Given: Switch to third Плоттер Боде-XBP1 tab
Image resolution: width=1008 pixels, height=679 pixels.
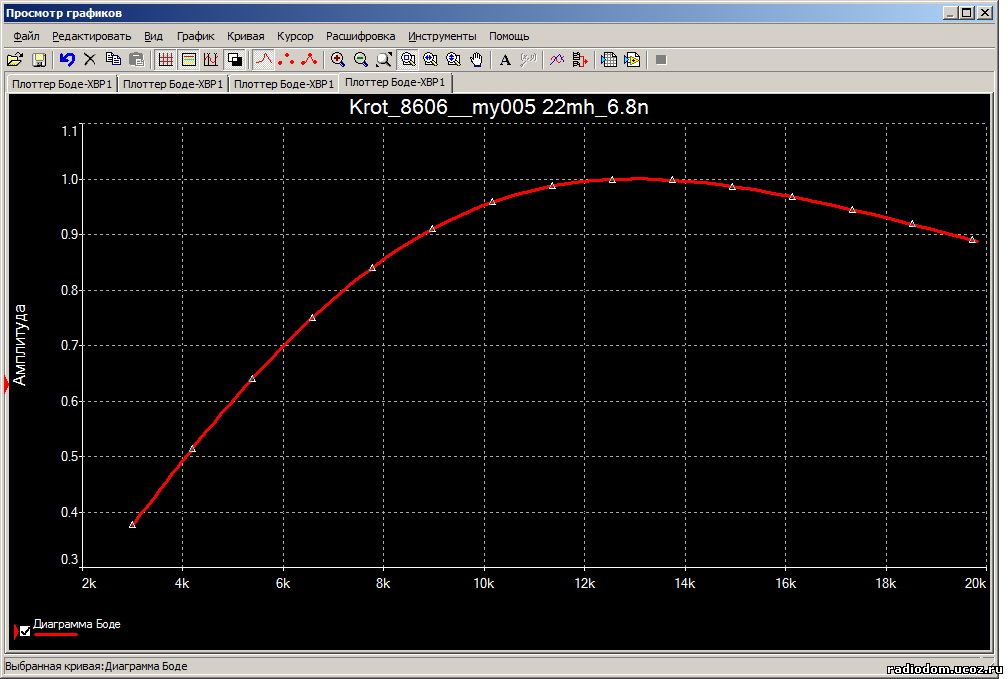Looking at the screenshot, I should 284,84.
